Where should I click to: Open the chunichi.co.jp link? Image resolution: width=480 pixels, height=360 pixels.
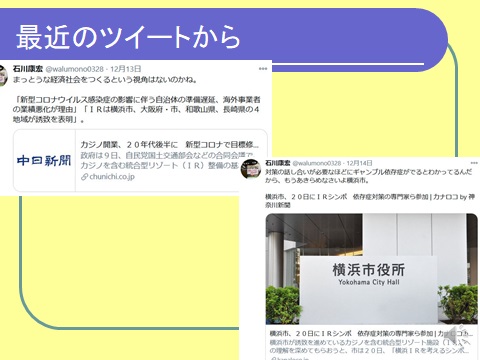[x=112, y=177]
